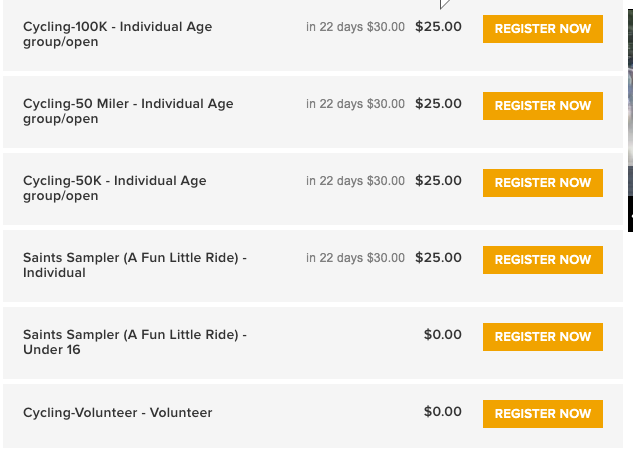Click 'in 22 days $30.00' note for Saints Sampler
This screenshot has height=462, width=633.
[355, 258]
